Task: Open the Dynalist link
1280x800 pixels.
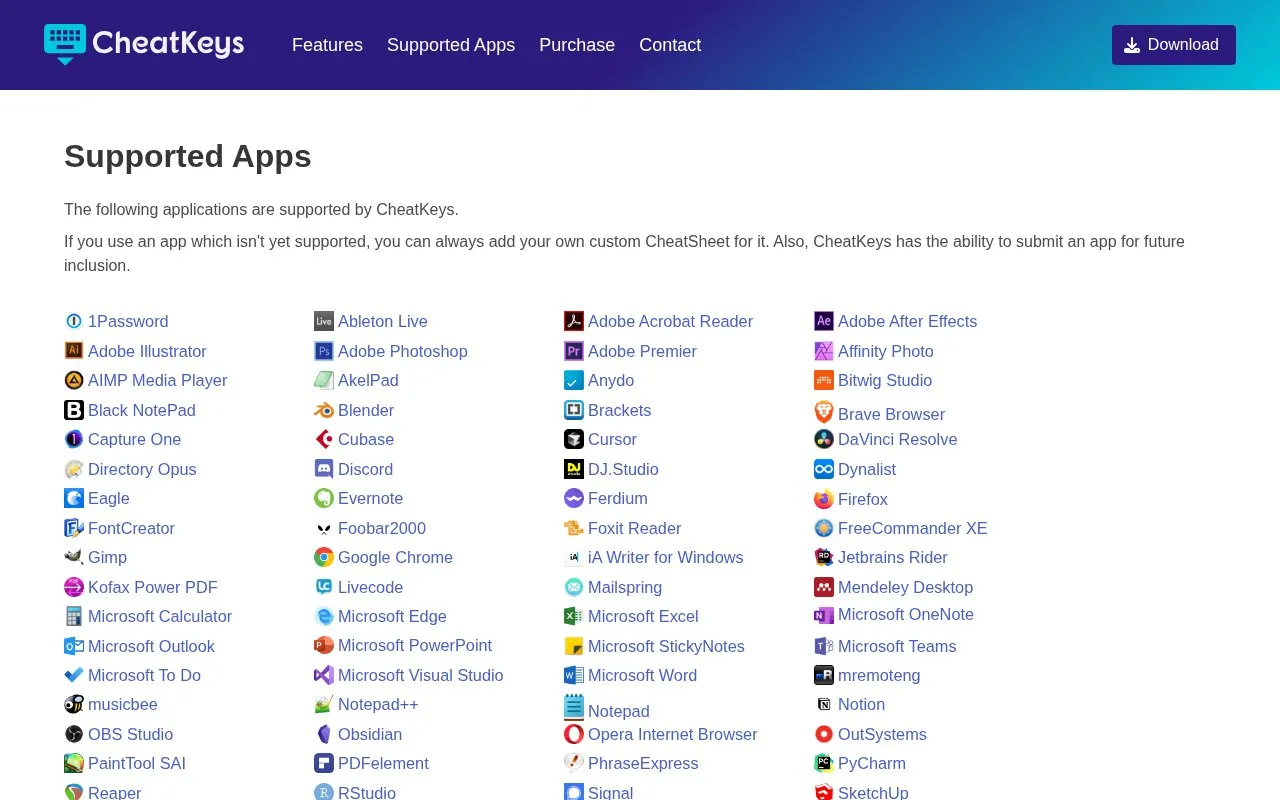Action: pos(867,469)
